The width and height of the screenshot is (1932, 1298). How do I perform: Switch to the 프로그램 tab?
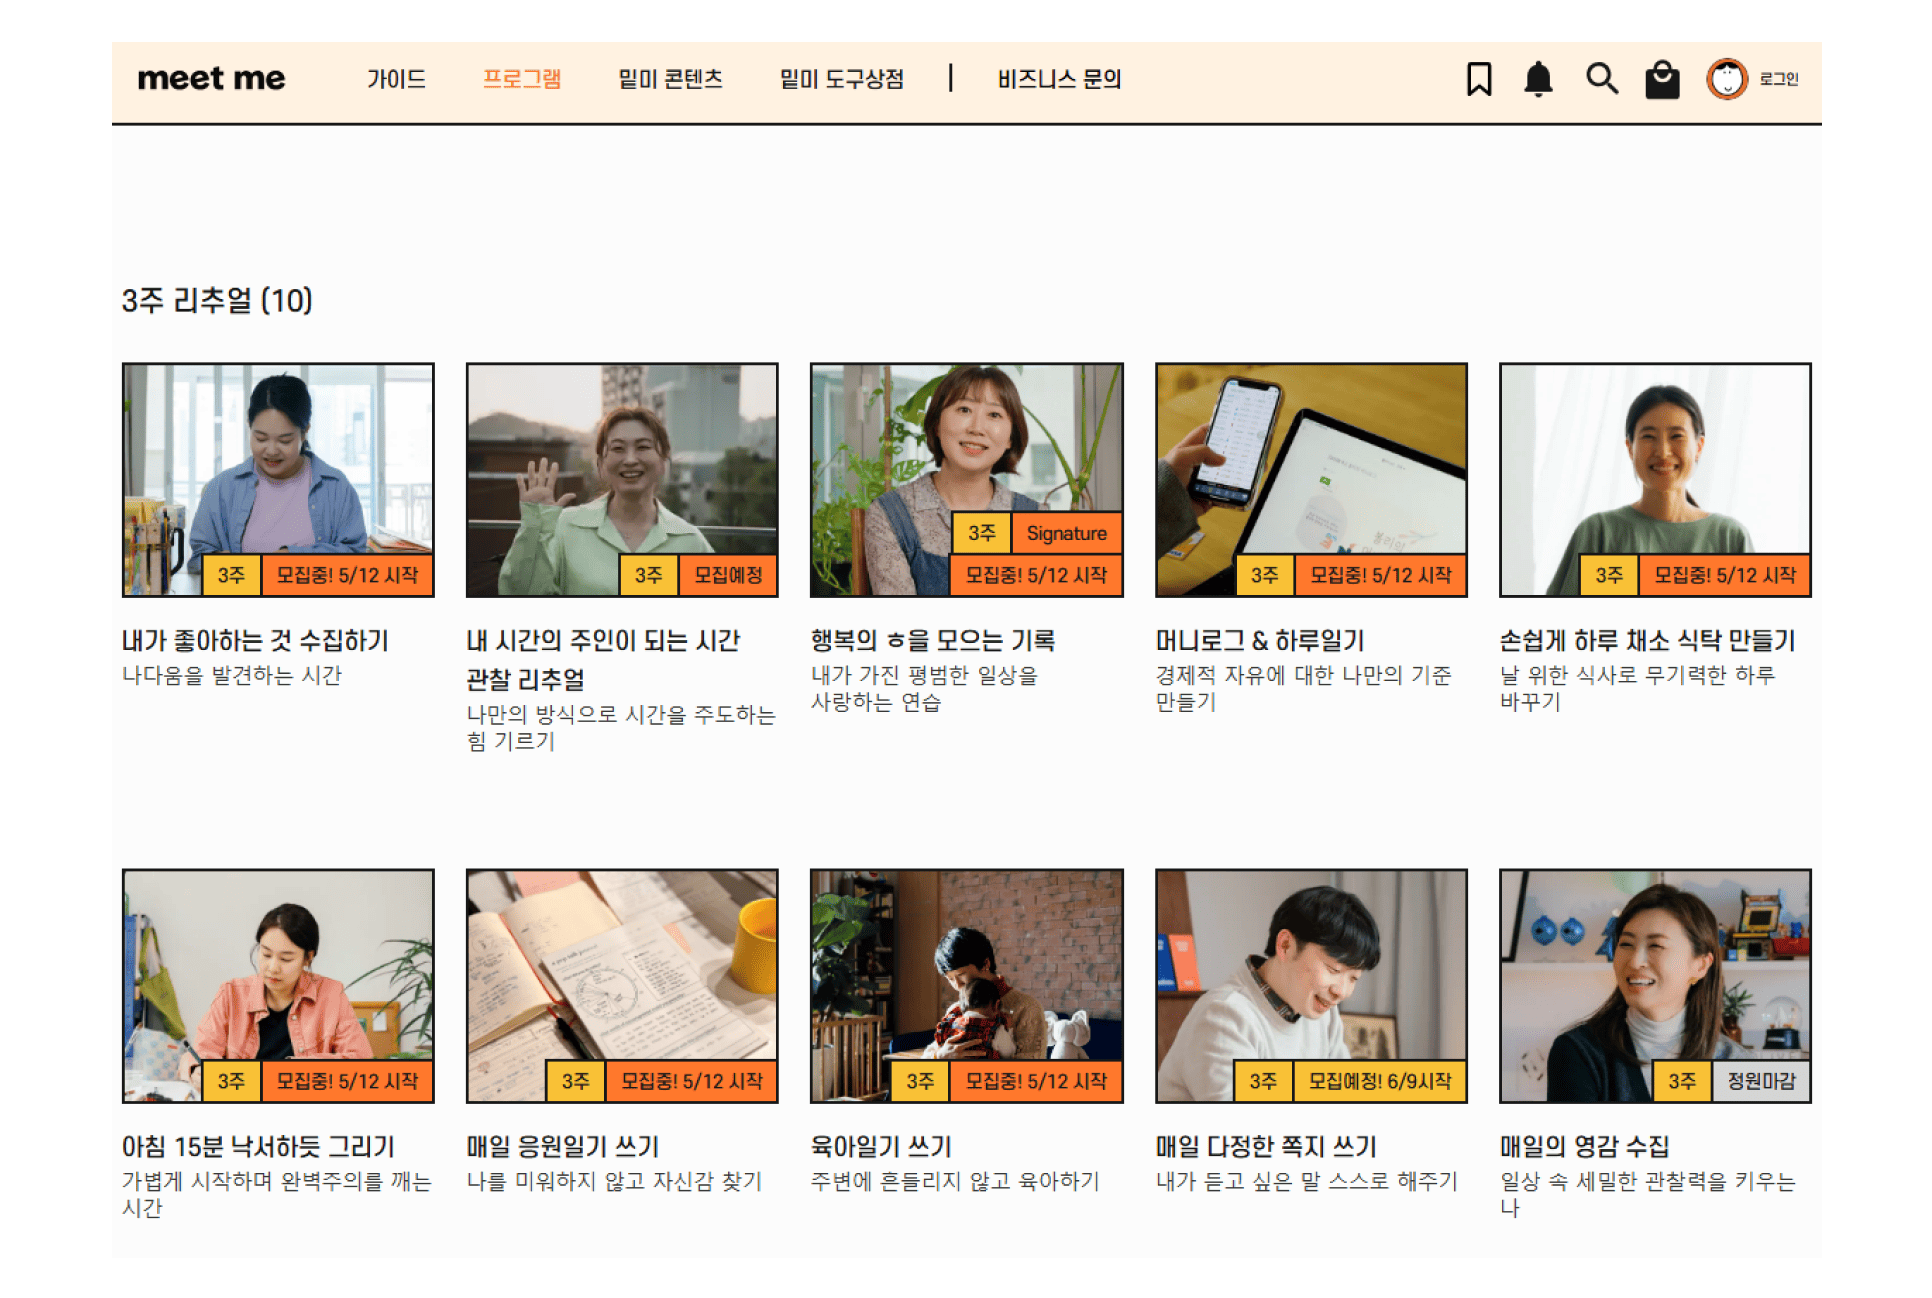524,79
